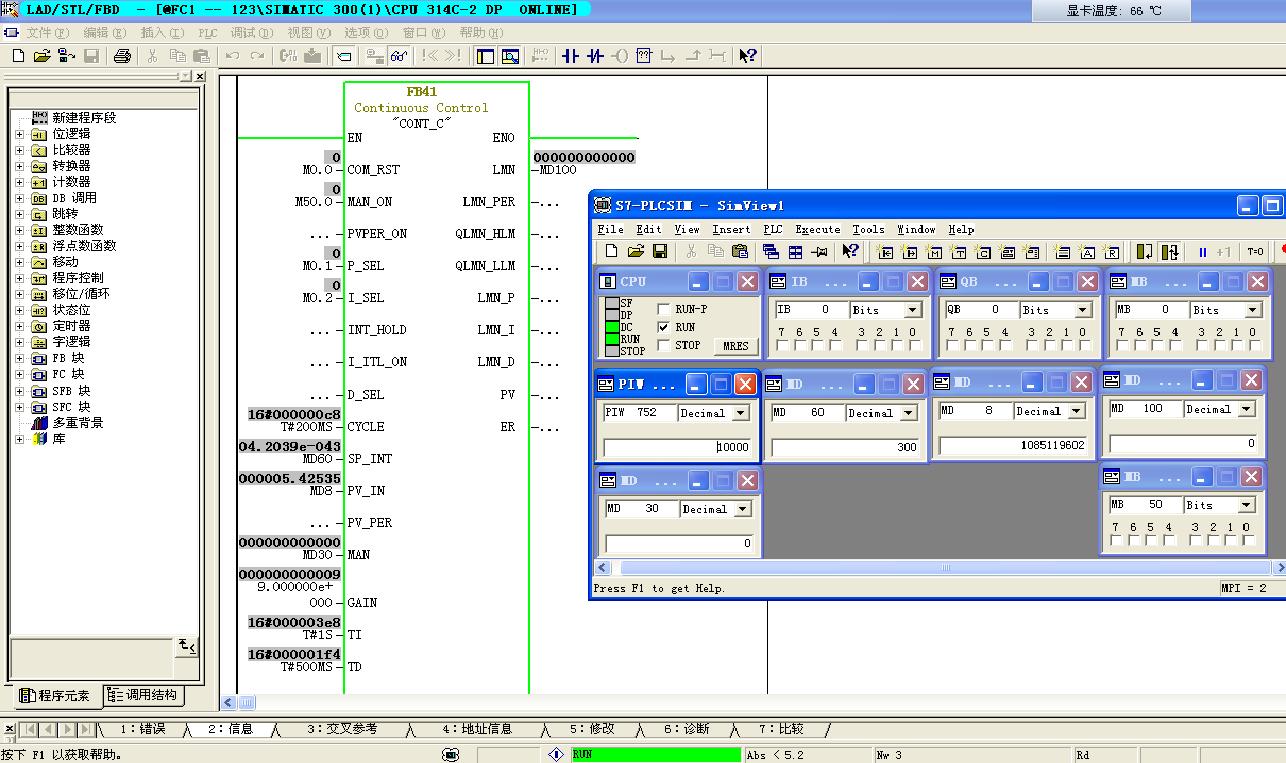The image size is (1286, 763).
Task: Enable the RUN-P checkbox in the CPU panel
Action: click(664, 310)
